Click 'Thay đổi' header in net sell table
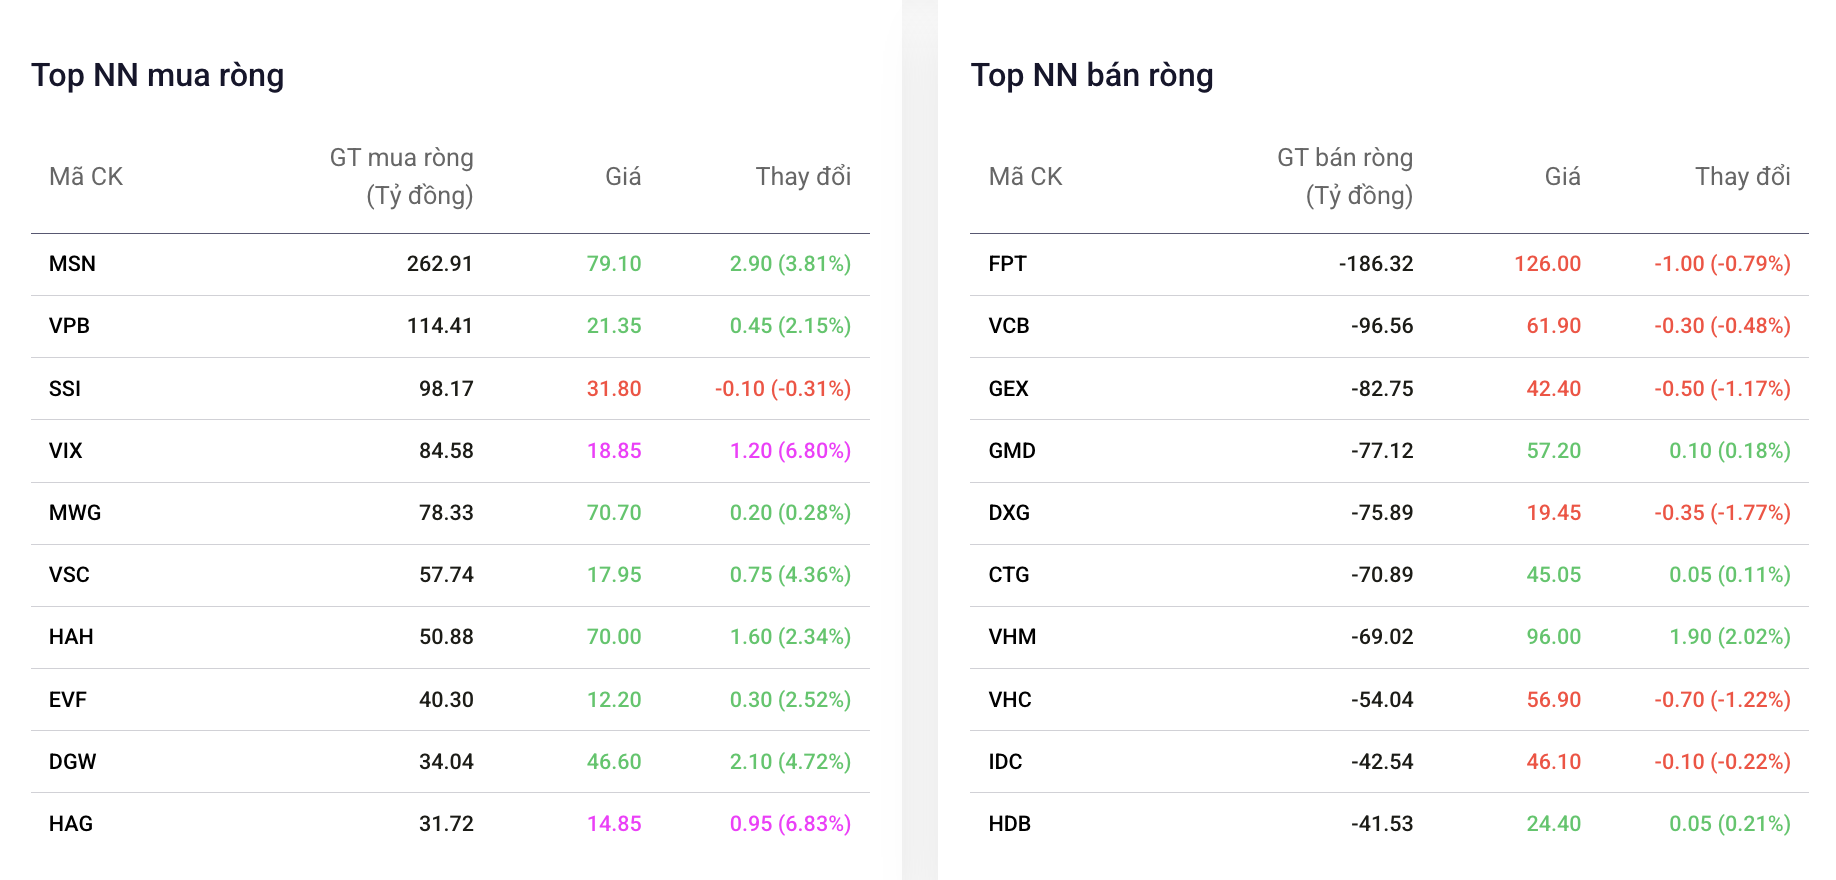The width and height of the screenshot is (1836, 880). coord(1743,177)
